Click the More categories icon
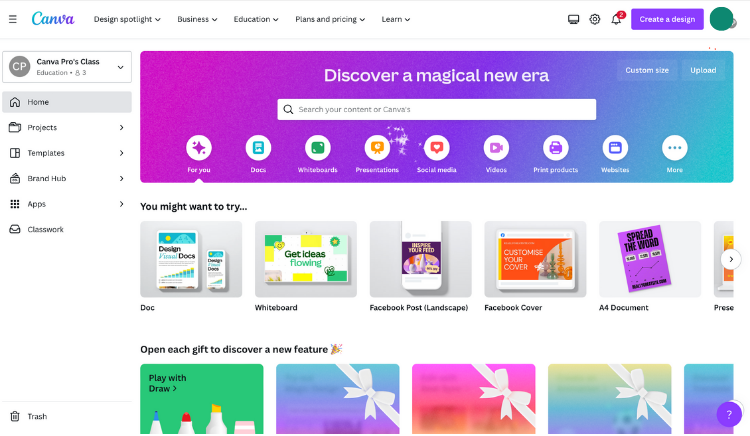The width and height of the screenshot is (750, 436). [x=674, y=148]
